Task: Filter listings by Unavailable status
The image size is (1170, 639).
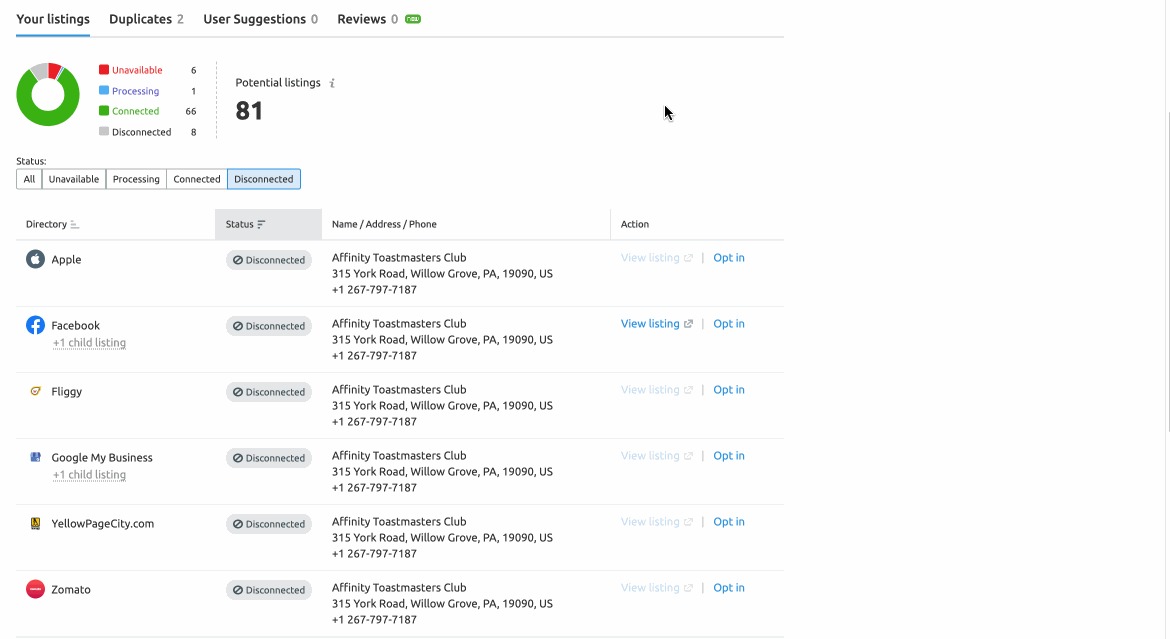Action: click(x=74, y=179)
